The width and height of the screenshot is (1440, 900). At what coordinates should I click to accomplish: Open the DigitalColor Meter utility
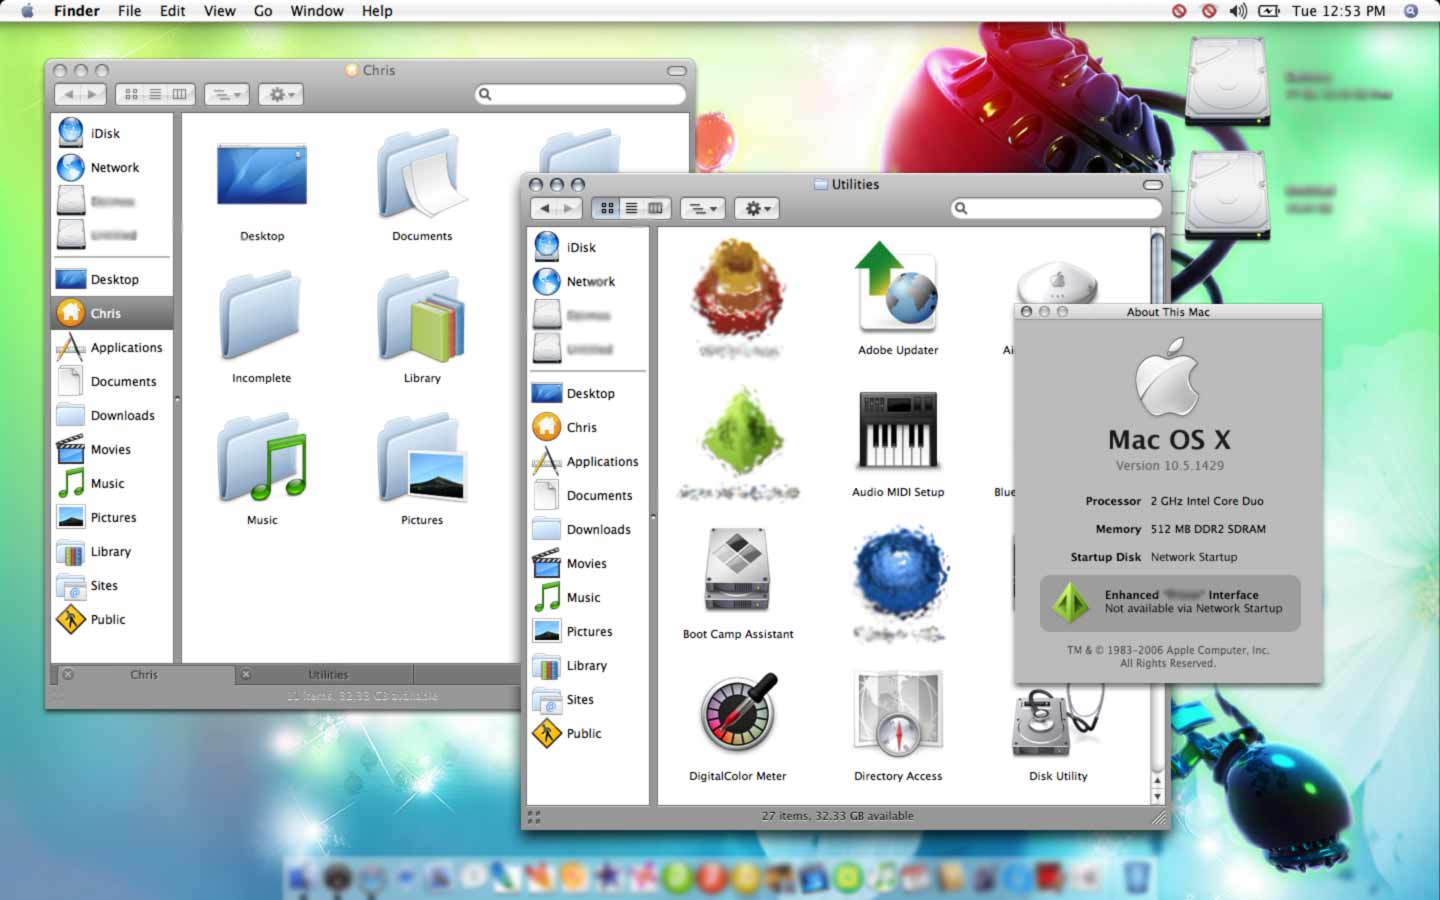point(738,714)
